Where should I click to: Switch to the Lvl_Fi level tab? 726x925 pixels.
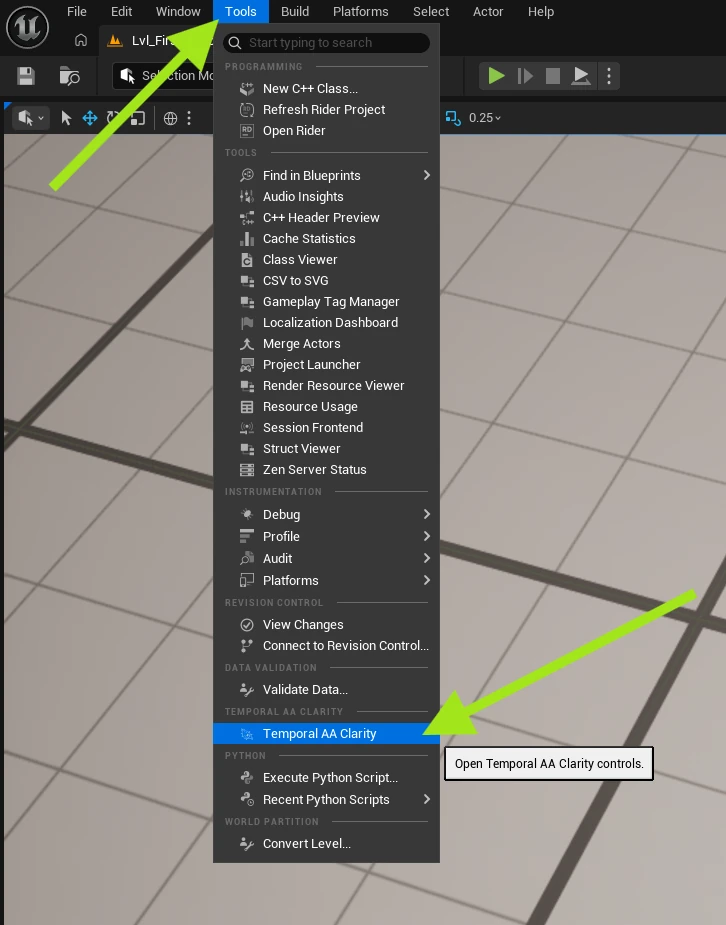tap(155, 40)
